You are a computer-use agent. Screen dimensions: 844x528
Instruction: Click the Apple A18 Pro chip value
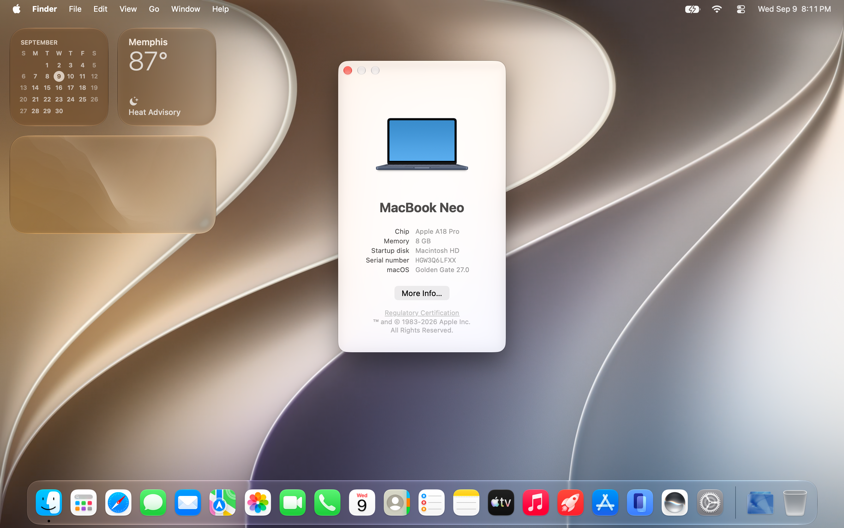click(x=437, y=231)
